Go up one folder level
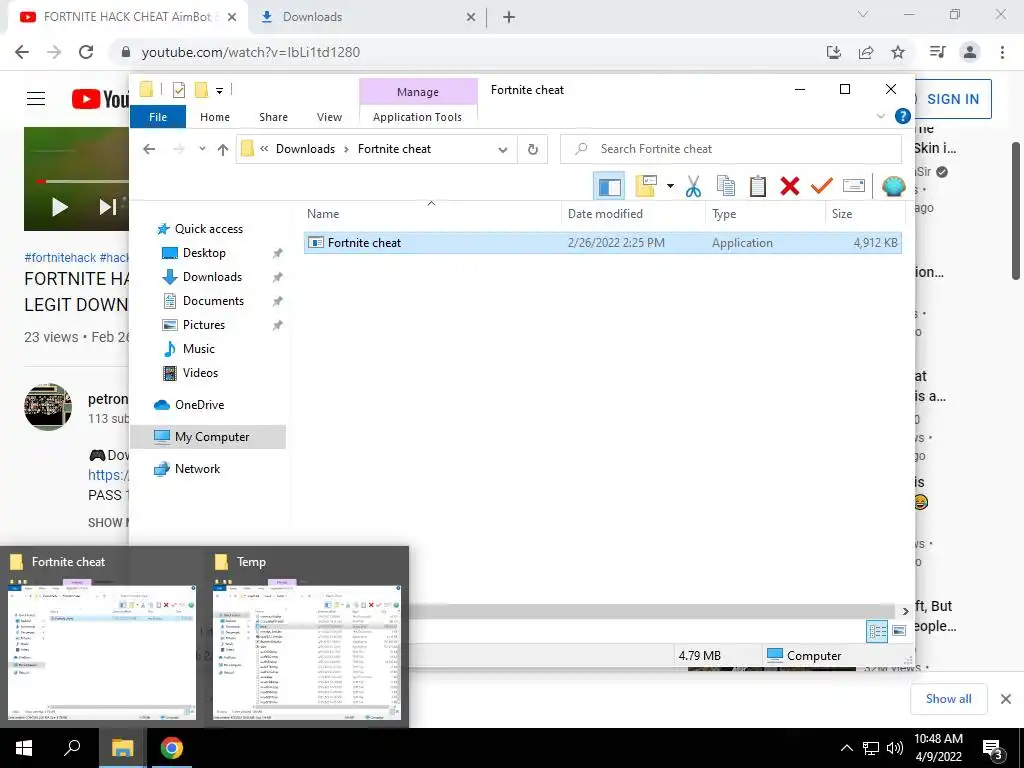1024x768 pixels. click(223, 150)
